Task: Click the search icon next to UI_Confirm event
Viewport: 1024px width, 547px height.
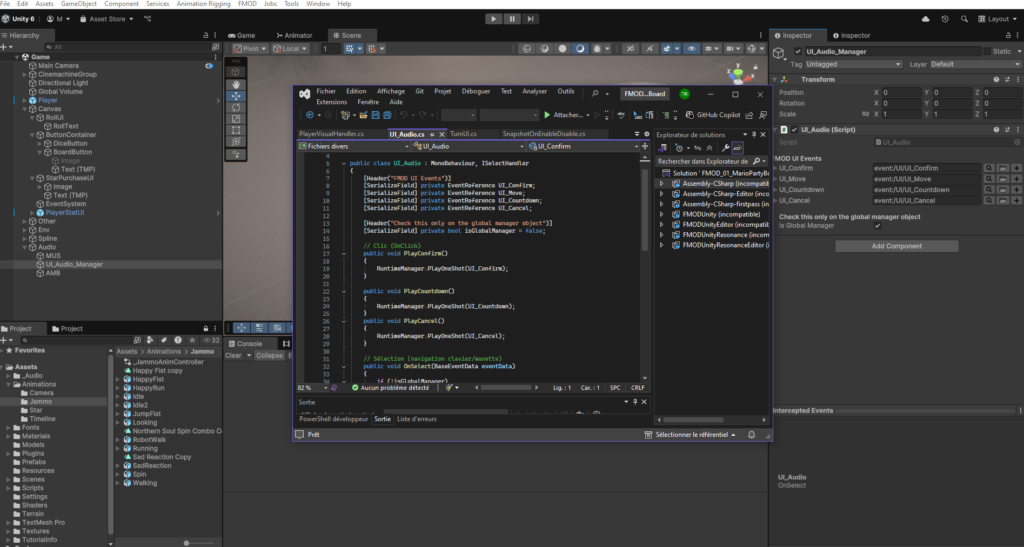Action: [x=988, y=168]
